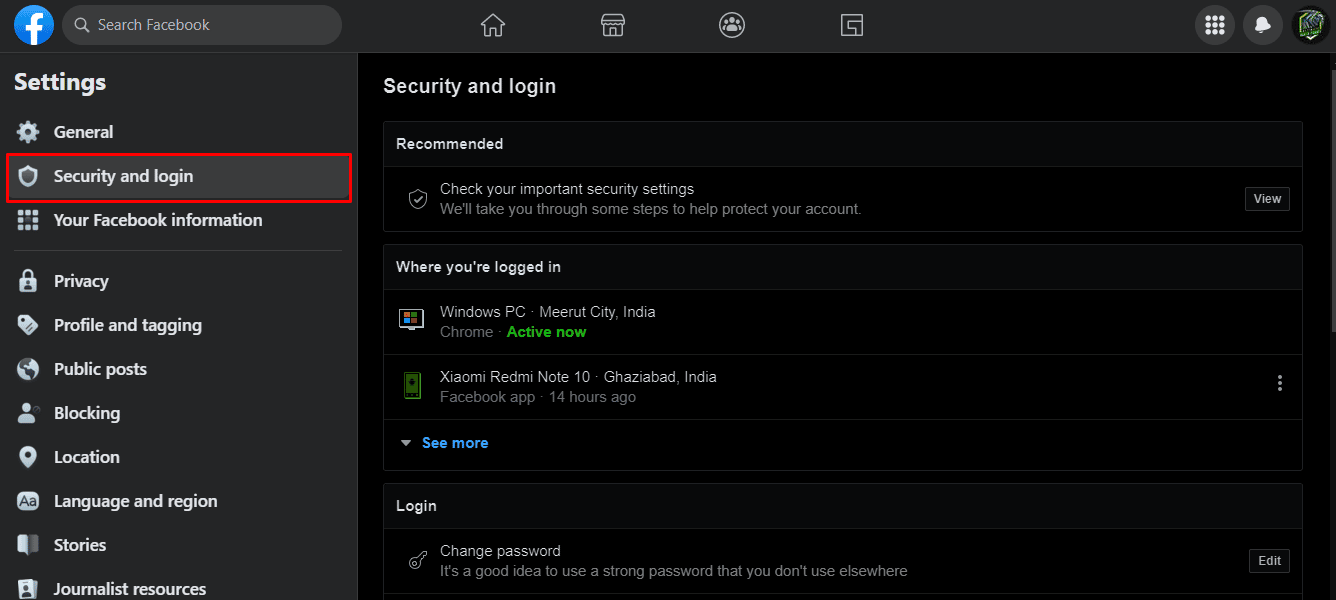Open Language and region settings
This screenshot has height=600, width=1336.
point(135,501)
